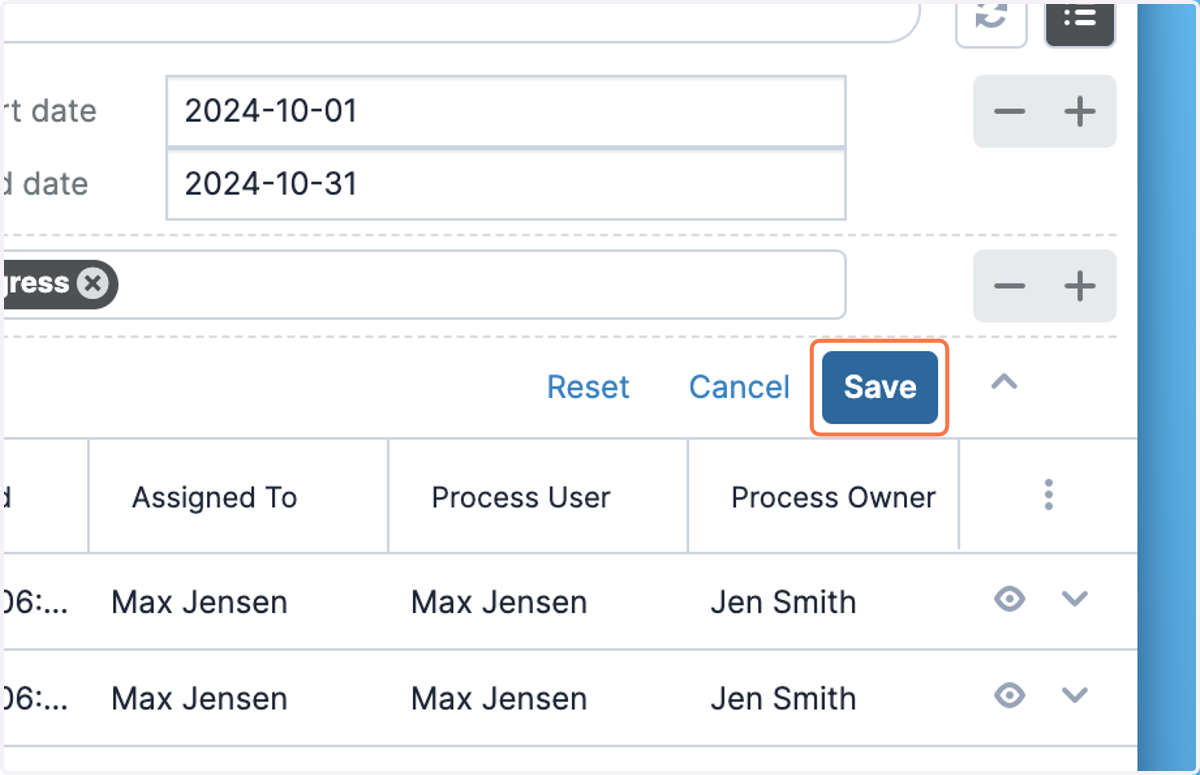This screenshot has width=1200, height=775.
Task: Add a date filter with plus icon
Action: [x=1080, y=111]
